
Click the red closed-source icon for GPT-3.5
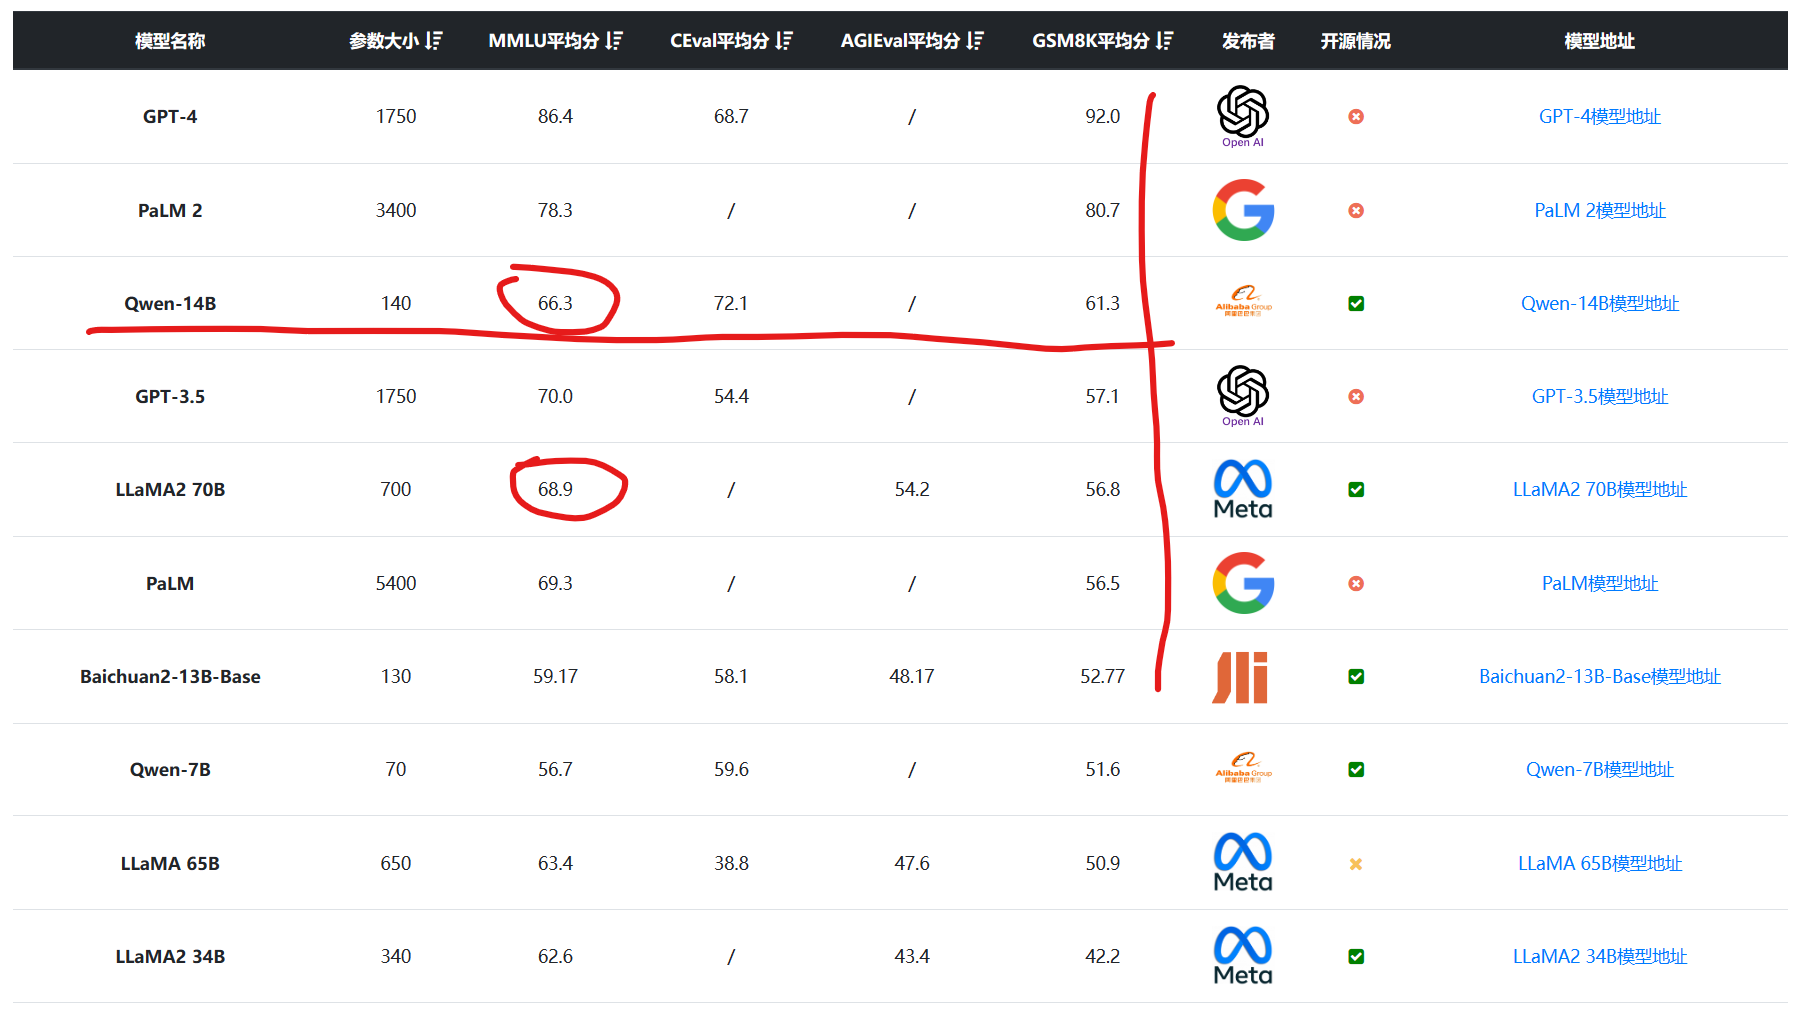[1356, 397]
